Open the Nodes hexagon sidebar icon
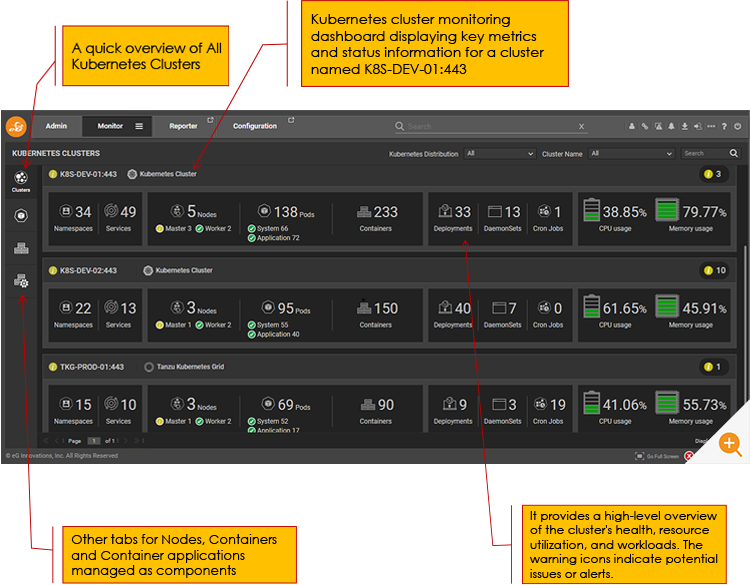 click(21, 216)
